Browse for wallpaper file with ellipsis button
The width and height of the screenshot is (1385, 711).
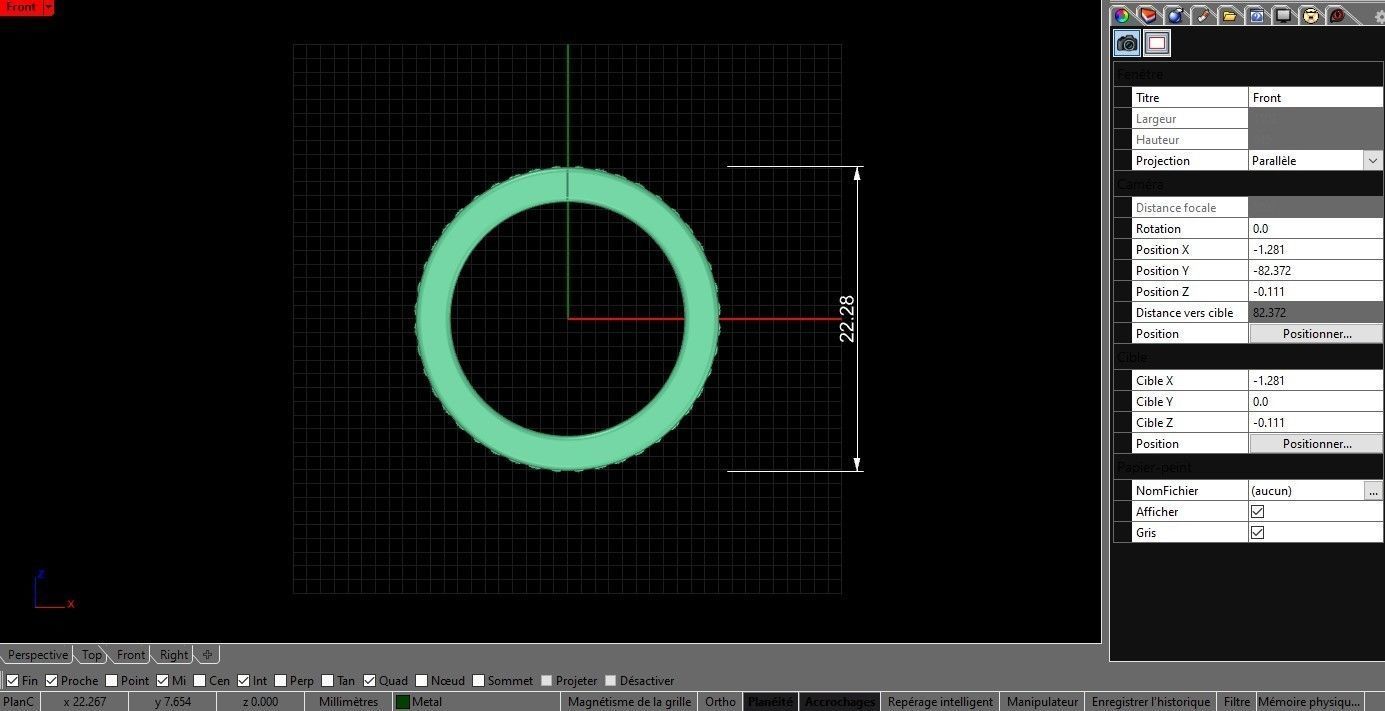(1373, 491)
